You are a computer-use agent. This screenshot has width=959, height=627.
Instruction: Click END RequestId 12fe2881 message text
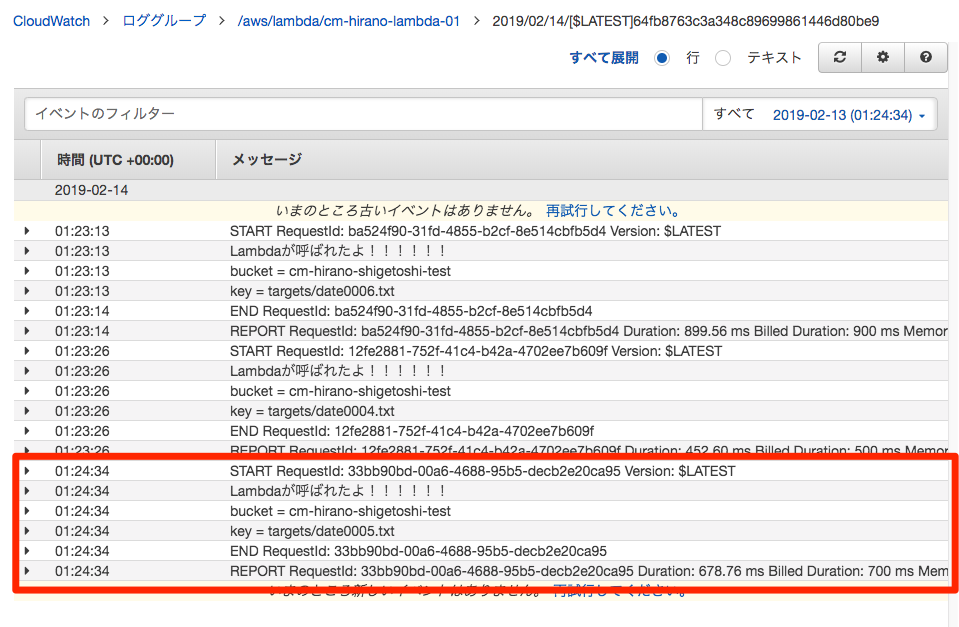[412, 431]
